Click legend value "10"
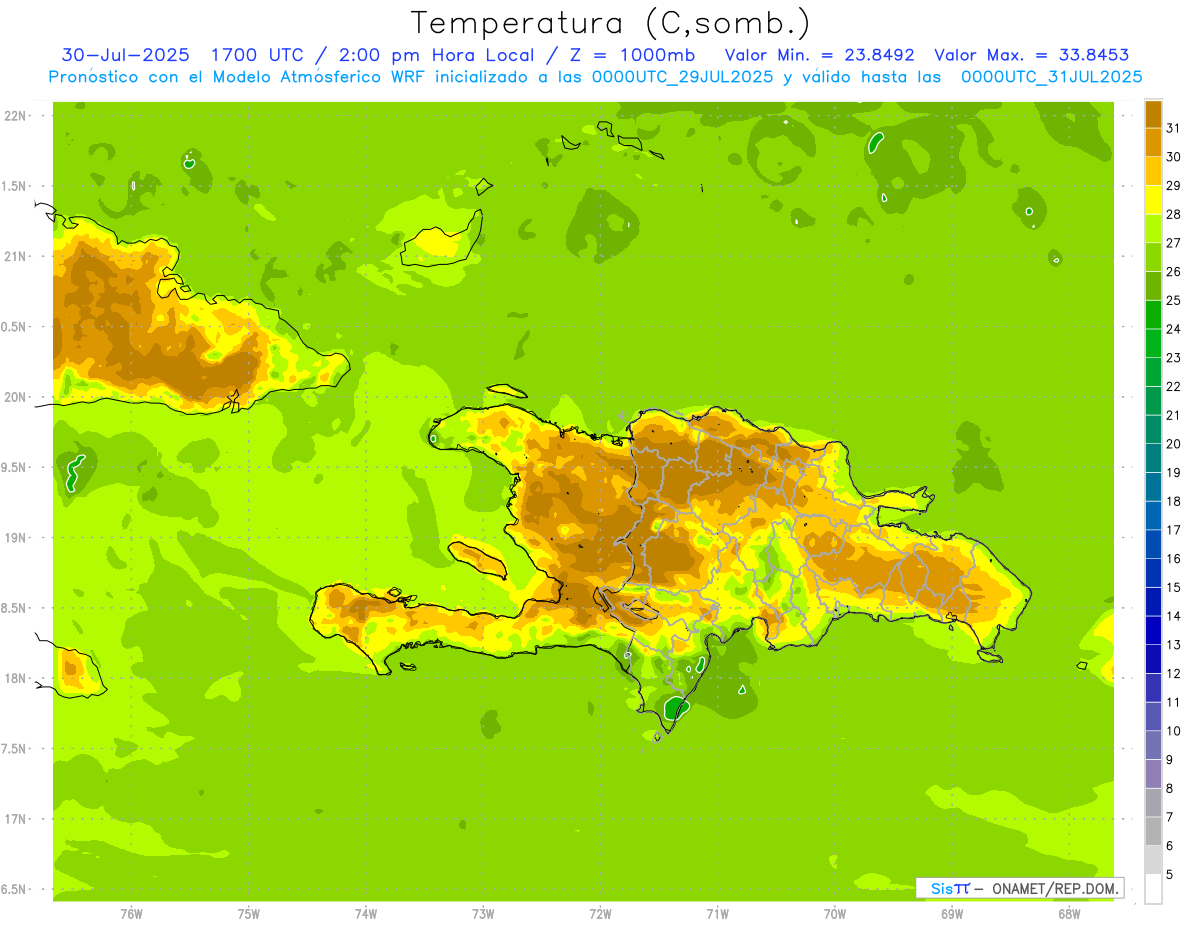 1174,730
